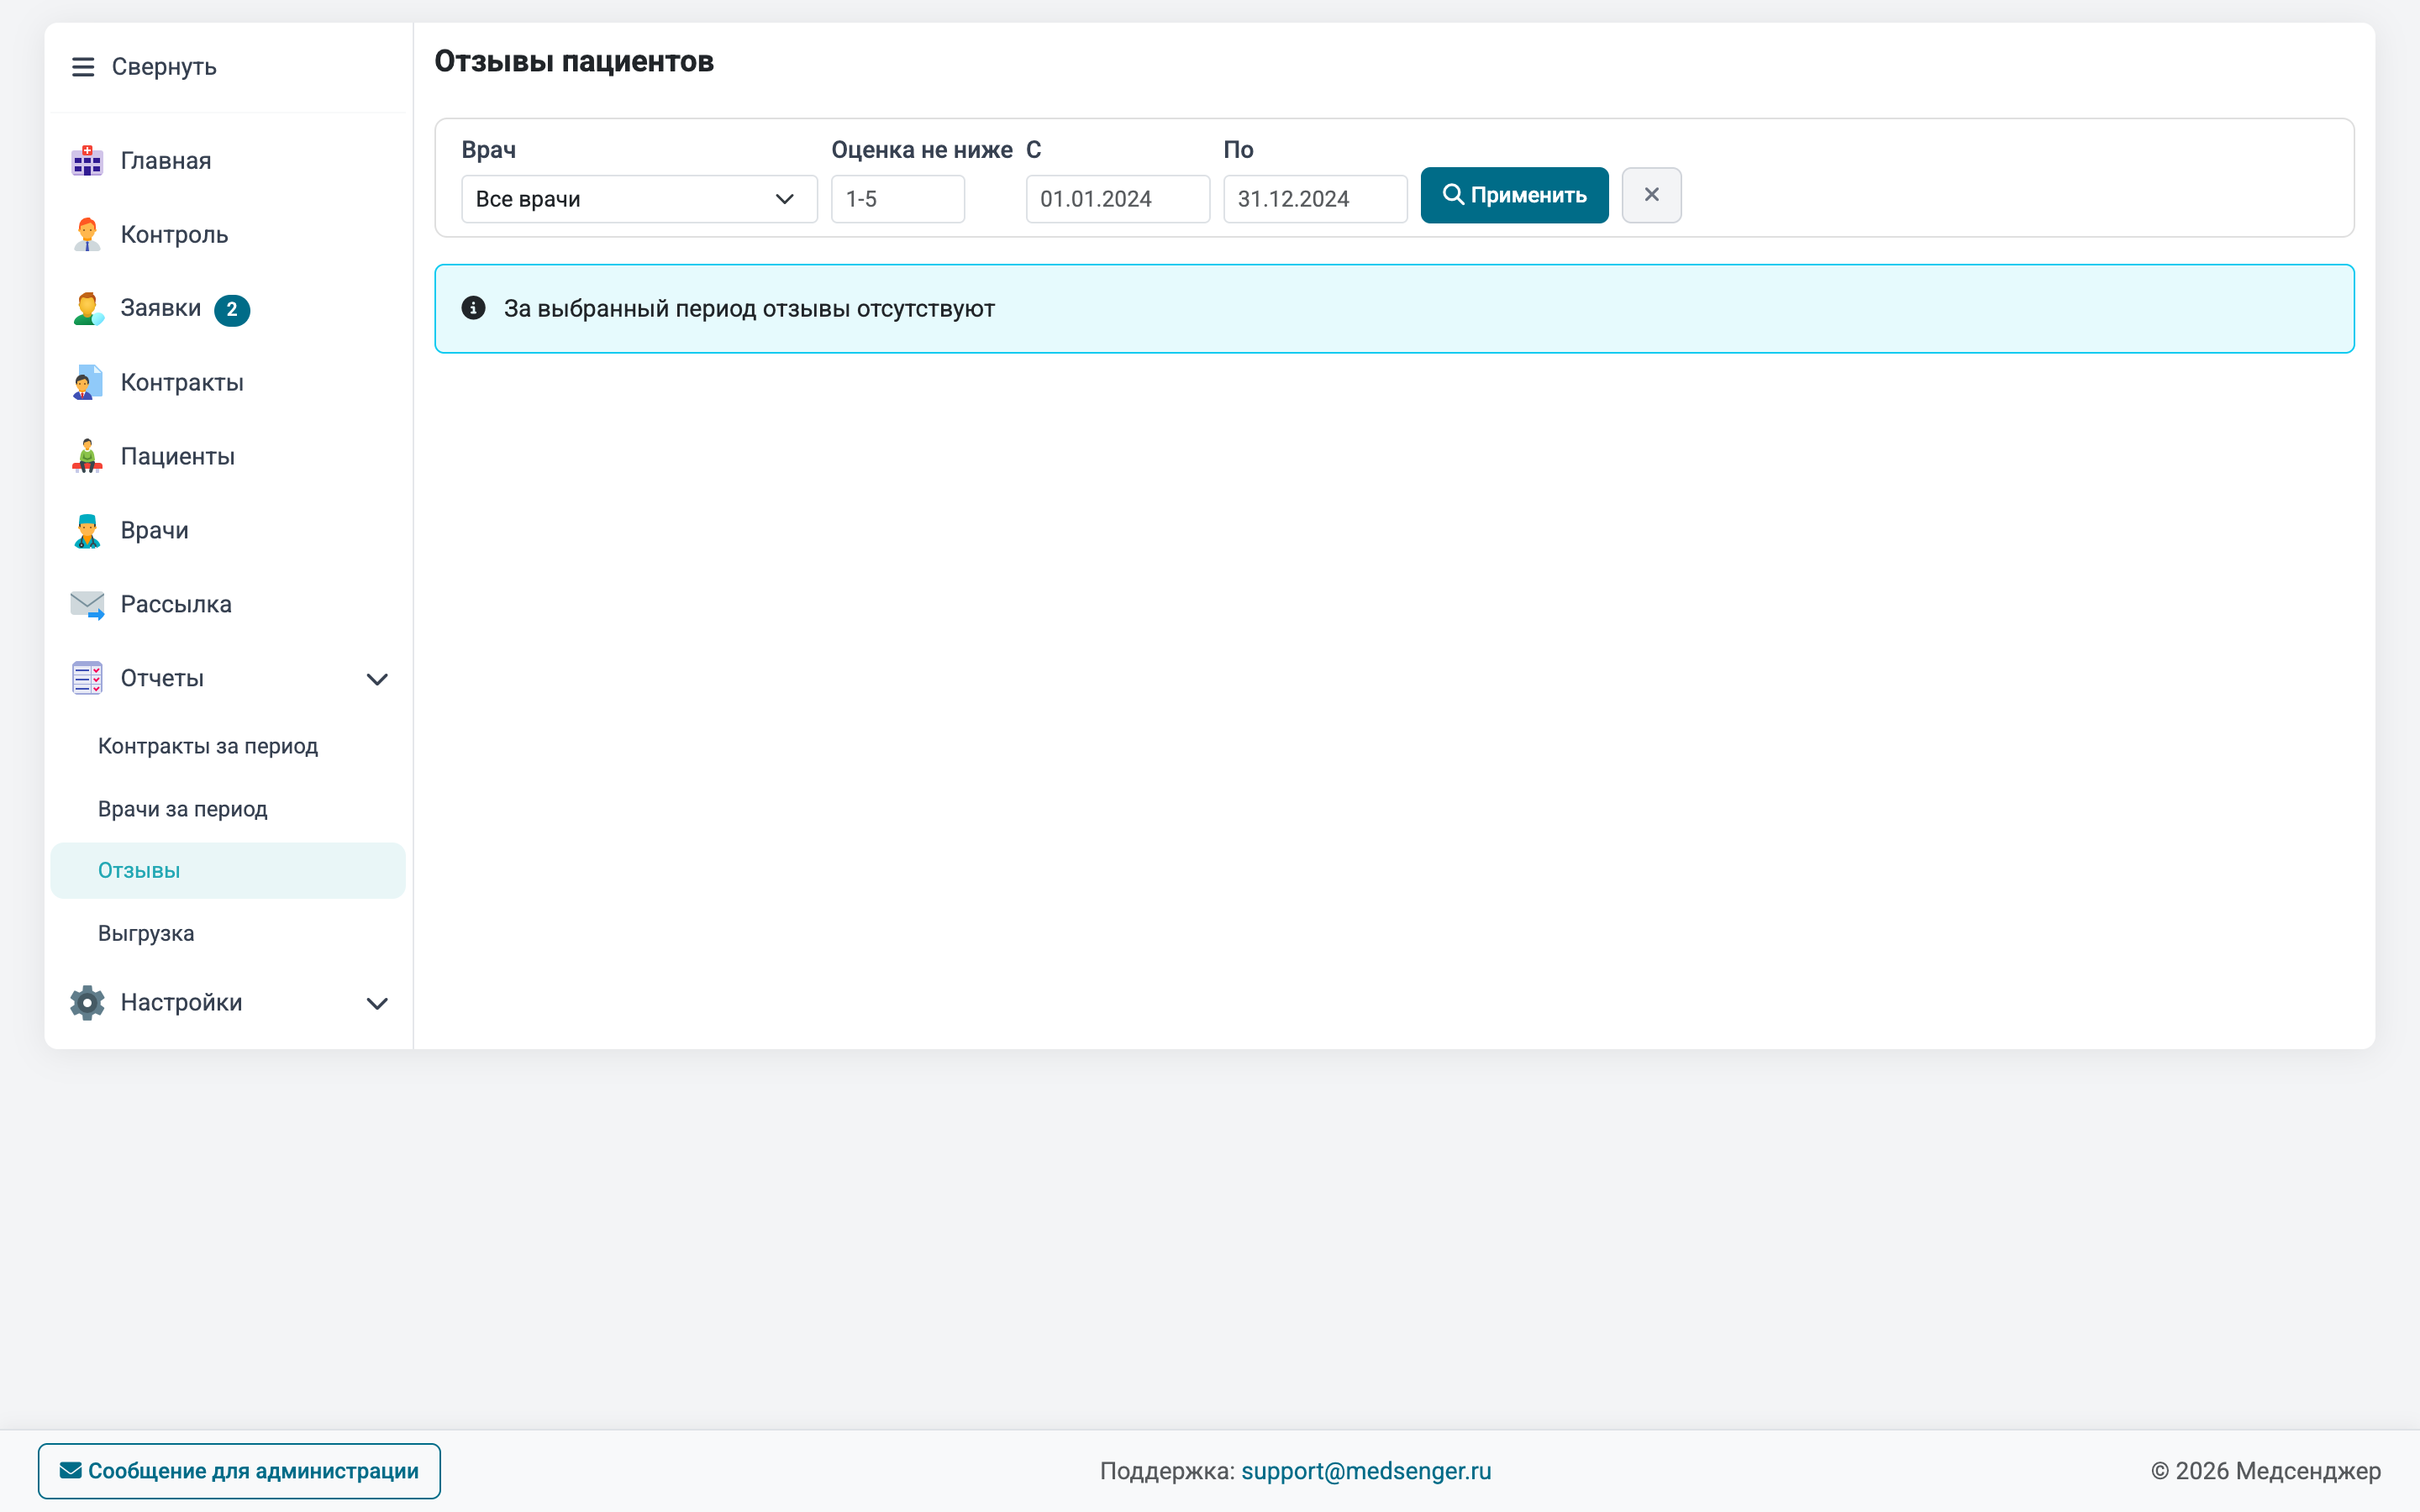Open Контракты за период report
2420x1512 pixels.
point(228,747)
